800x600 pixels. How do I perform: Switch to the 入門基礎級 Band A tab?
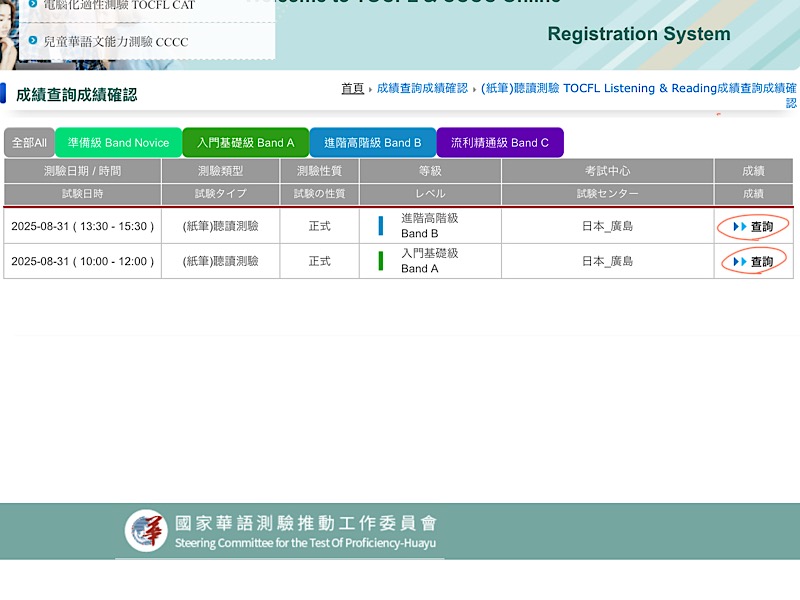click(x=245, y=143)
